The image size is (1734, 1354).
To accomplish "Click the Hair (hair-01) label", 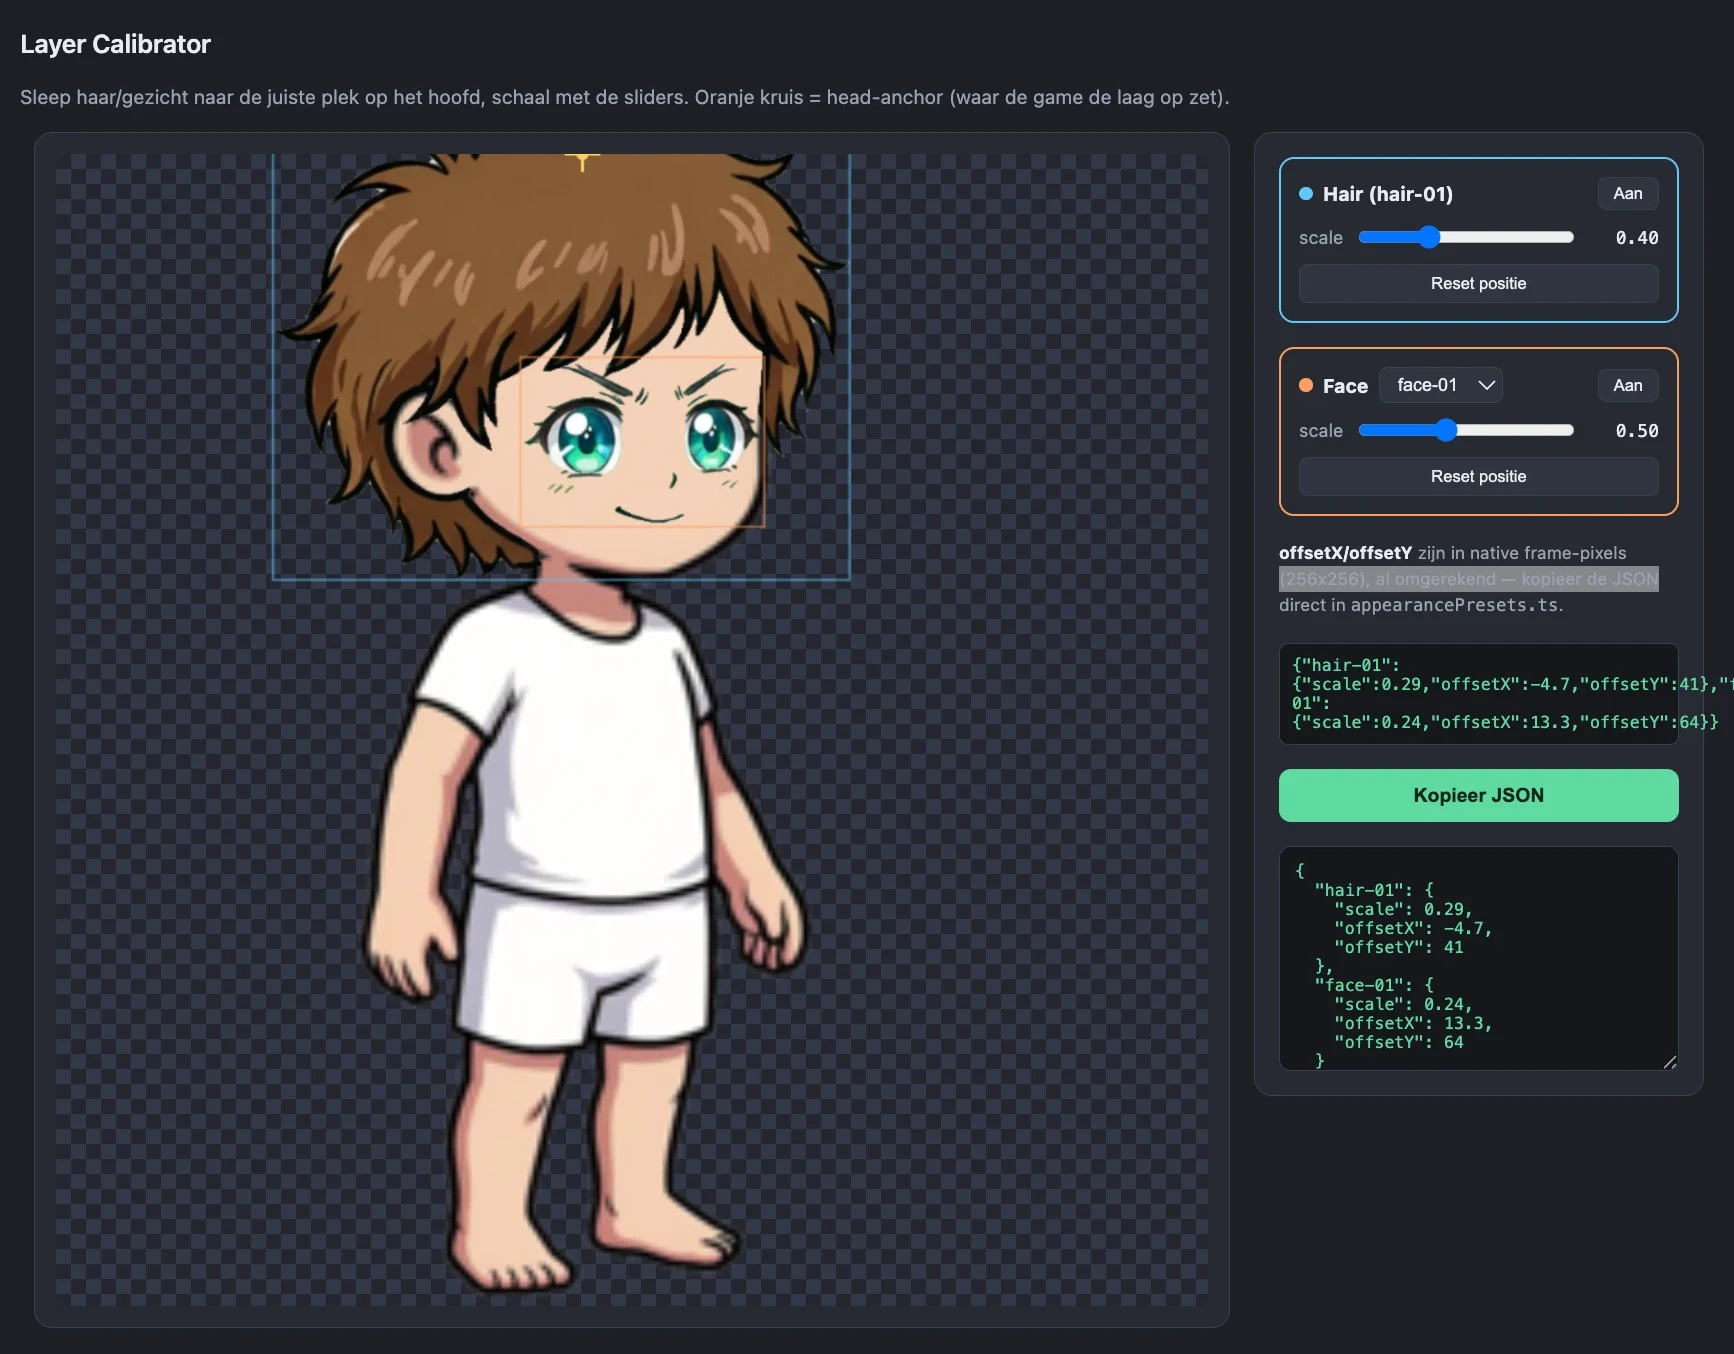I will [x=1387, y=194].
